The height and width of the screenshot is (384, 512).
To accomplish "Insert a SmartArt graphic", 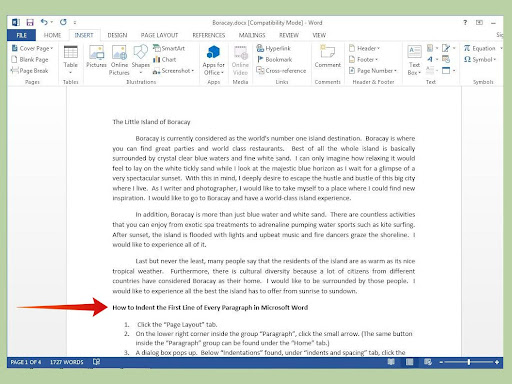I will pos(169,48).
